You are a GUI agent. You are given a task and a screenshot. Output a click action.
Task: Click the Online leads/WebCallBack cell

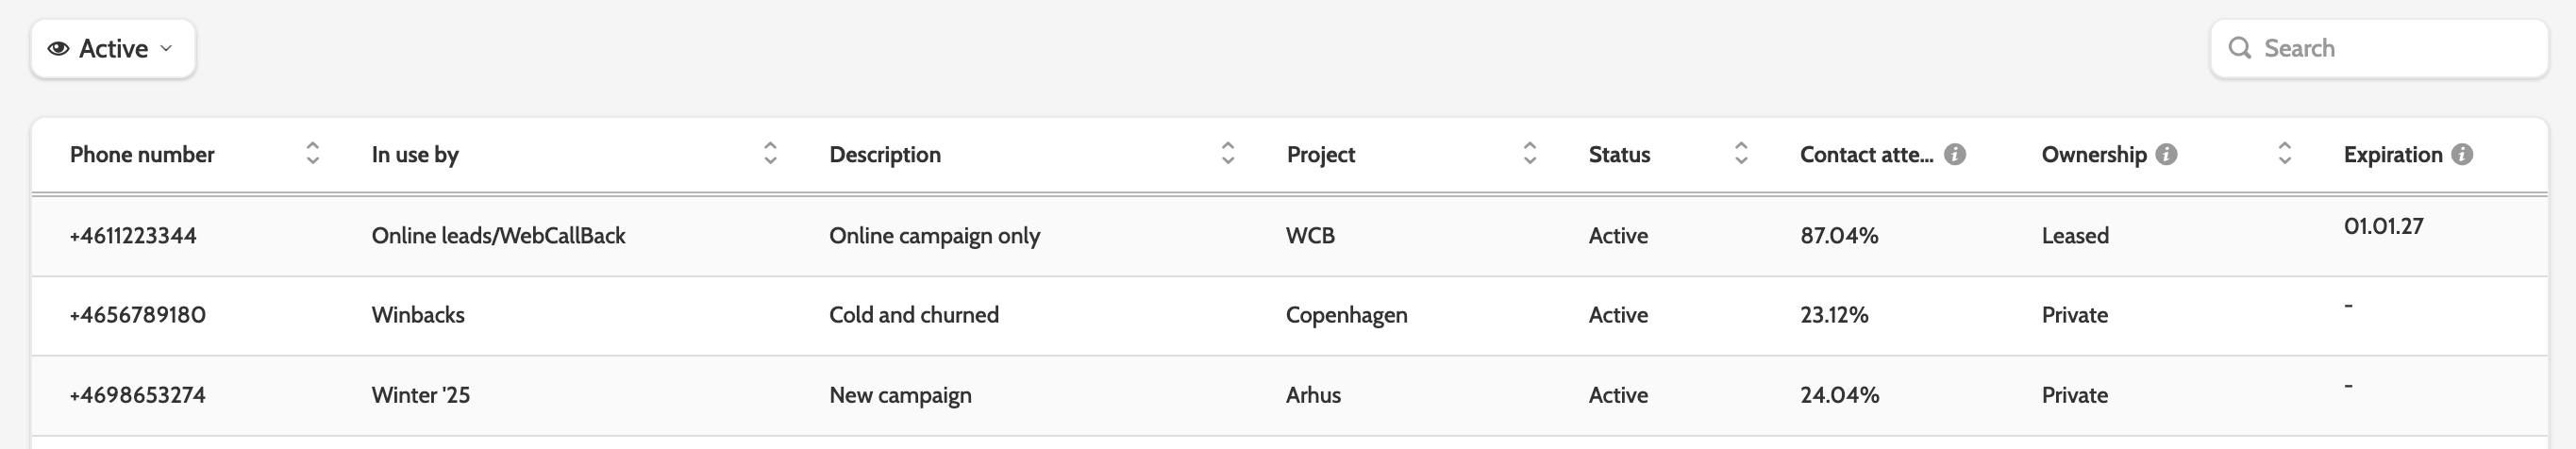coord(498,236)
